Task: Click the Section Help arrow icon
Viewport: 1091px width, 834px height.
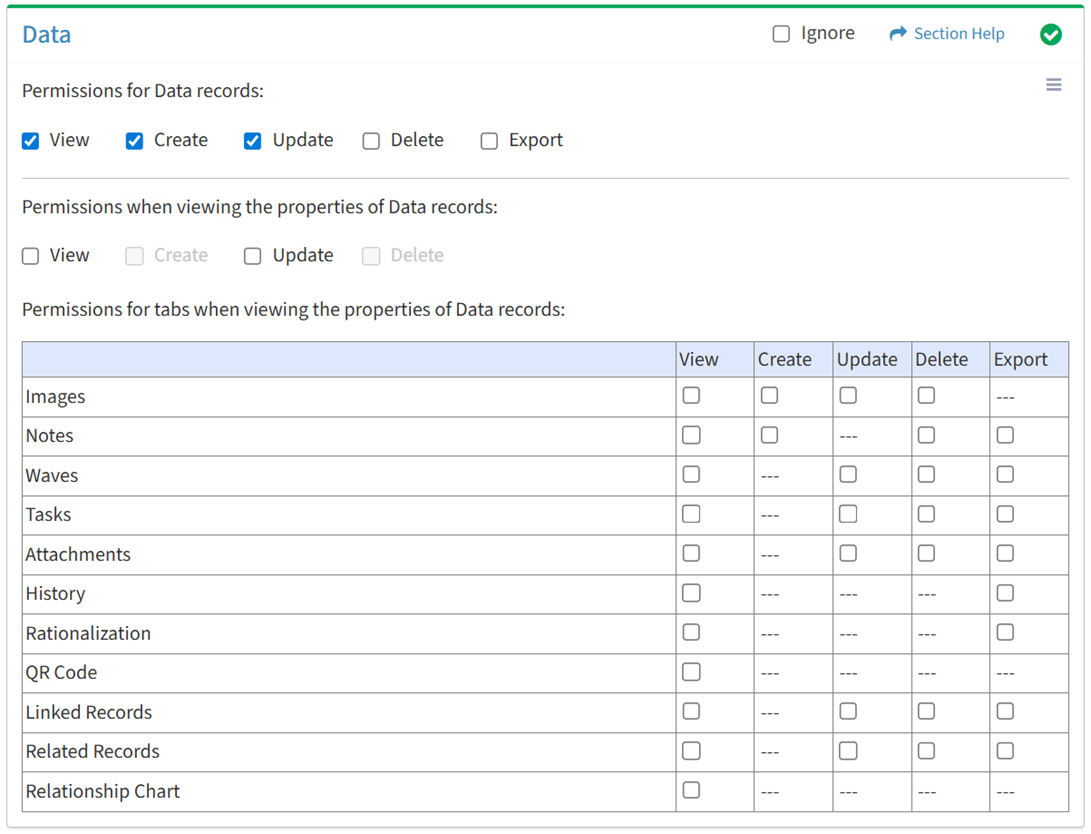Action: click(x=897, y=34)
